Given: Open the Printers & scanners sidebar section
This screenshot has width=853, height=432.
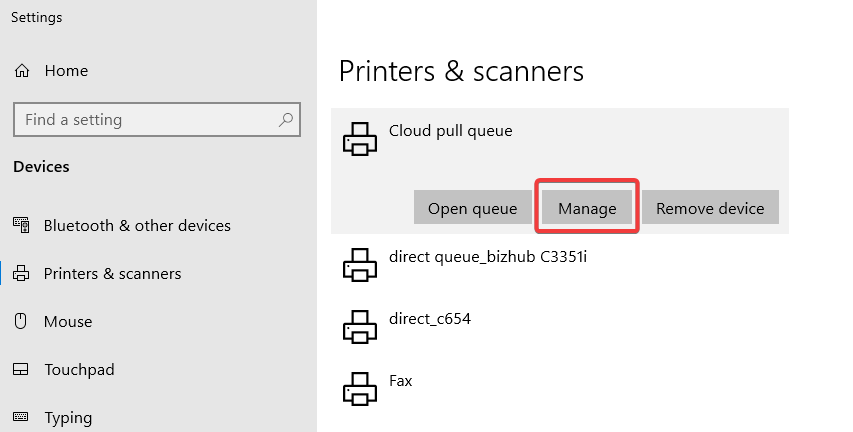Looking at the screenshot, I should (112, 274).
